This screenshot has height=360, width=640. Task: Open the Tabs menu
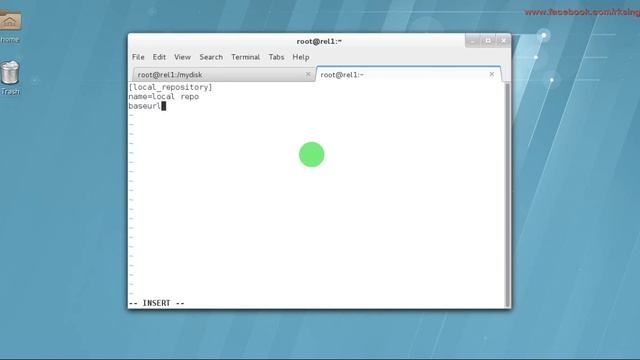coord(276,57)
